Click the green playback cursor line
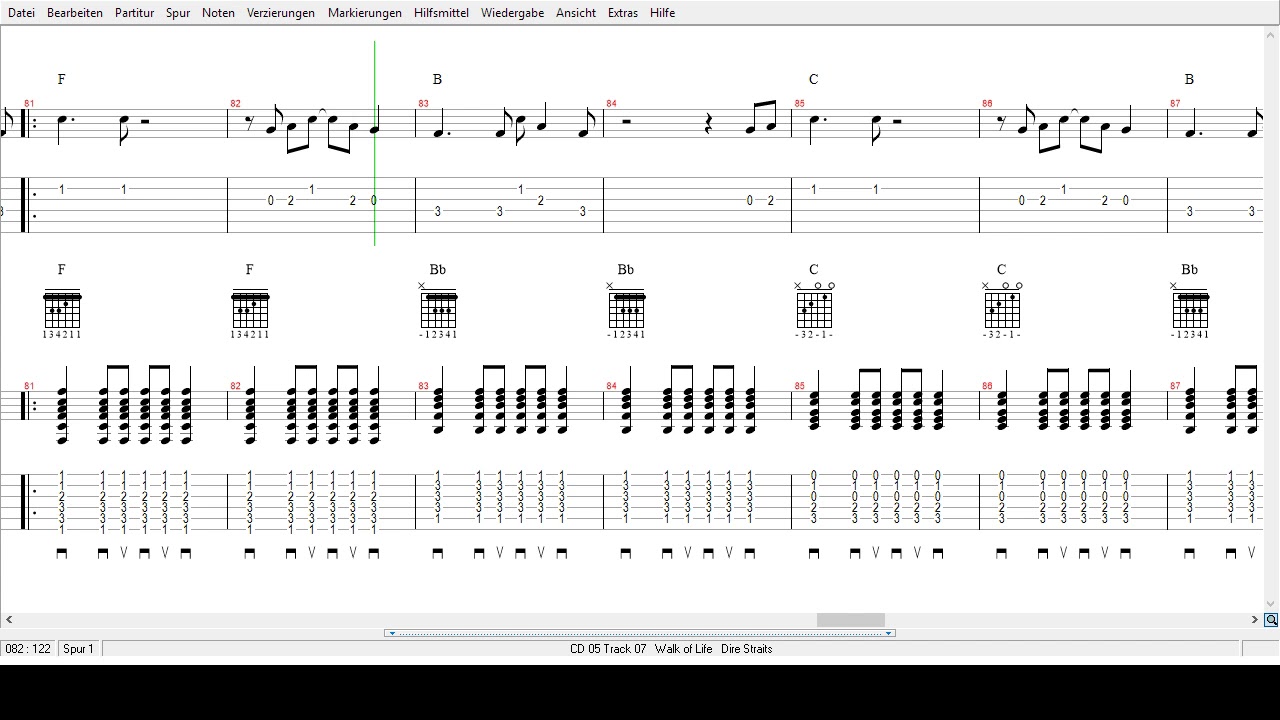This screenshot has width=1280, height=720. [375, 143]
